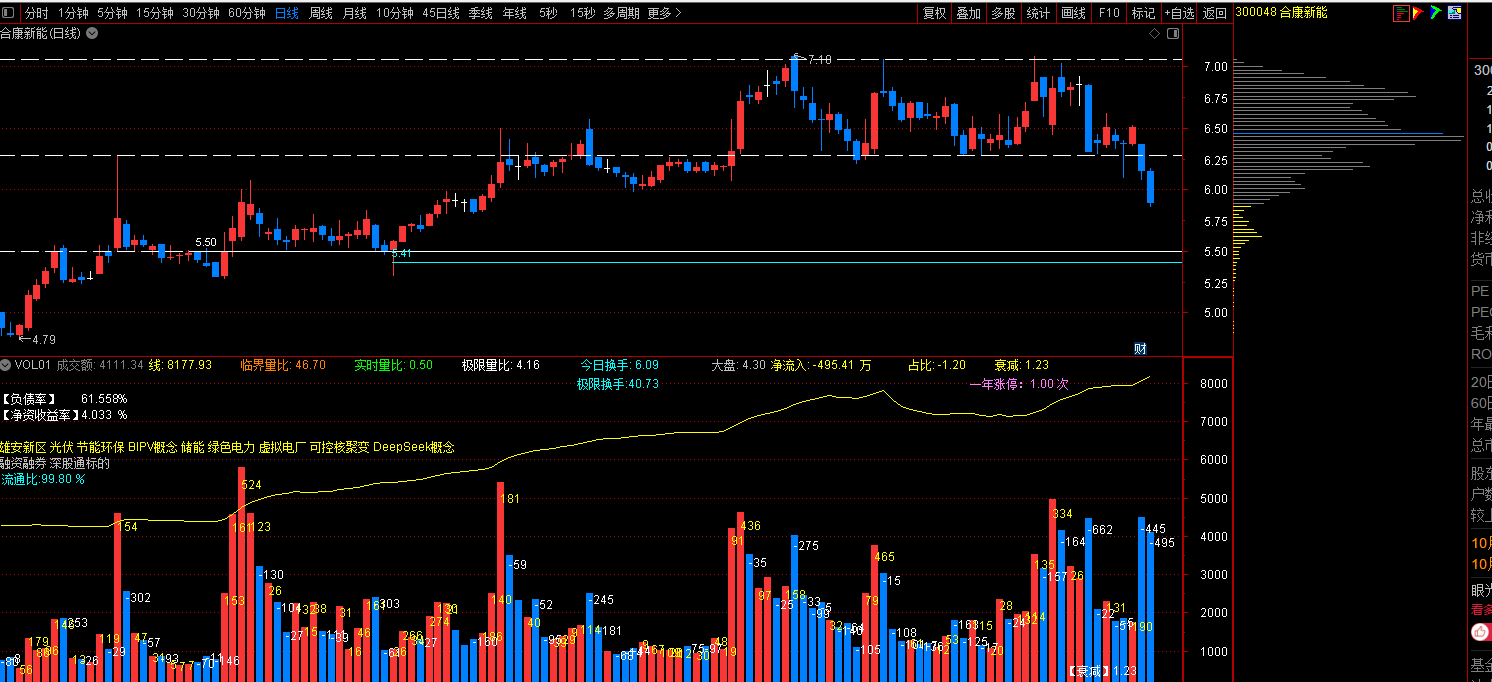
Task: Switch to 季线 quarterly chart
Action: 481,13
